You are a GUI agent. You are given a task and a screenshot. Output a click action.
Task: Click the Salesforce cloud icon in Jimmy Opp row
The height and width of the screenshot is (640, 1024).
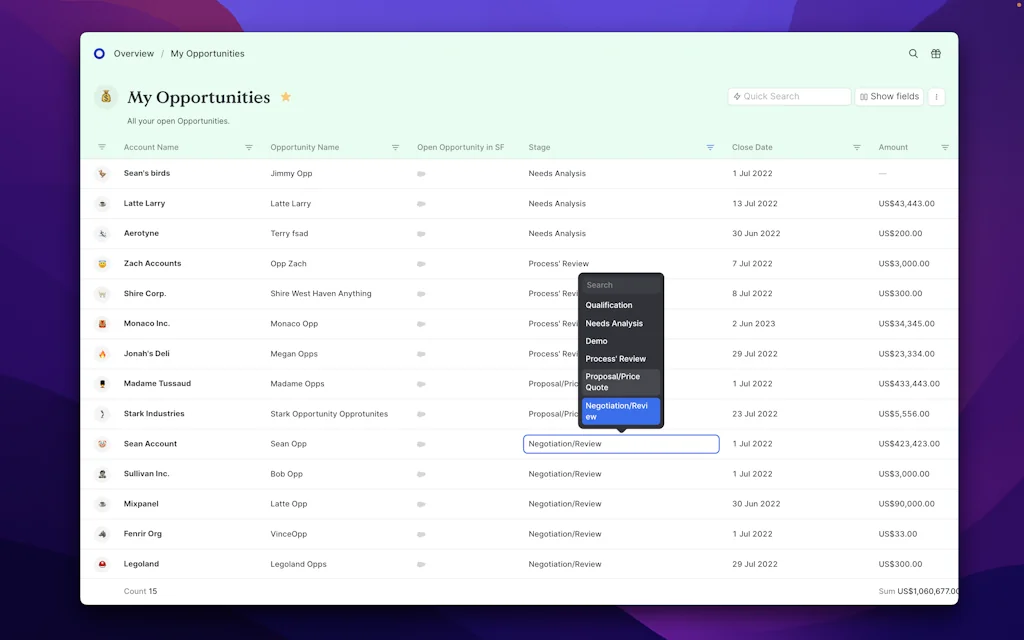421,173
